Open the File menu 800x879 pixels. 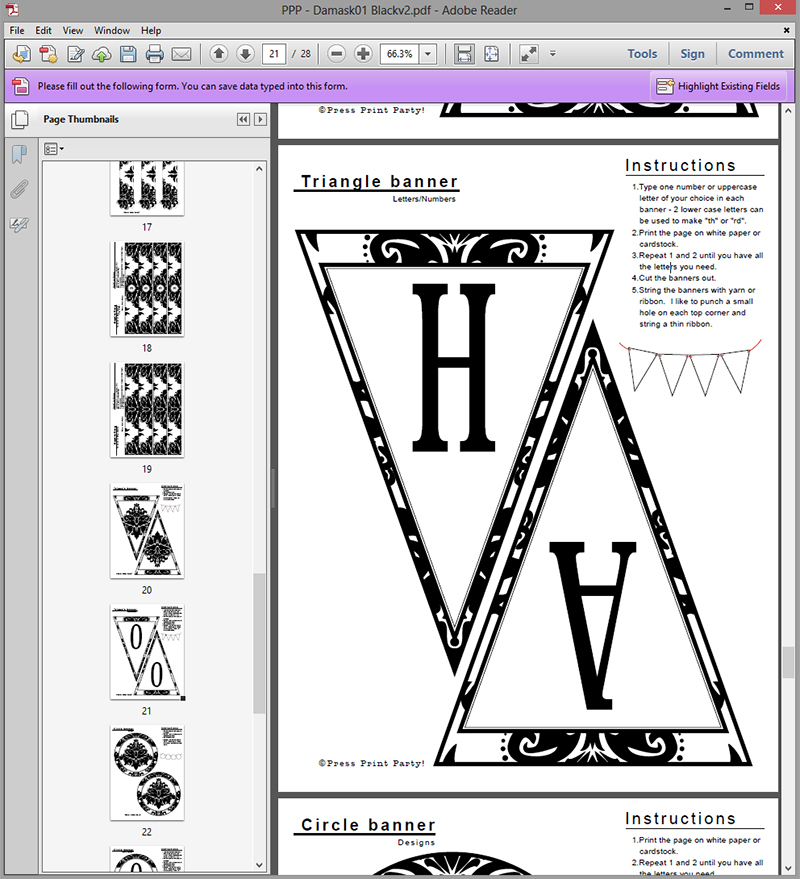17,30
